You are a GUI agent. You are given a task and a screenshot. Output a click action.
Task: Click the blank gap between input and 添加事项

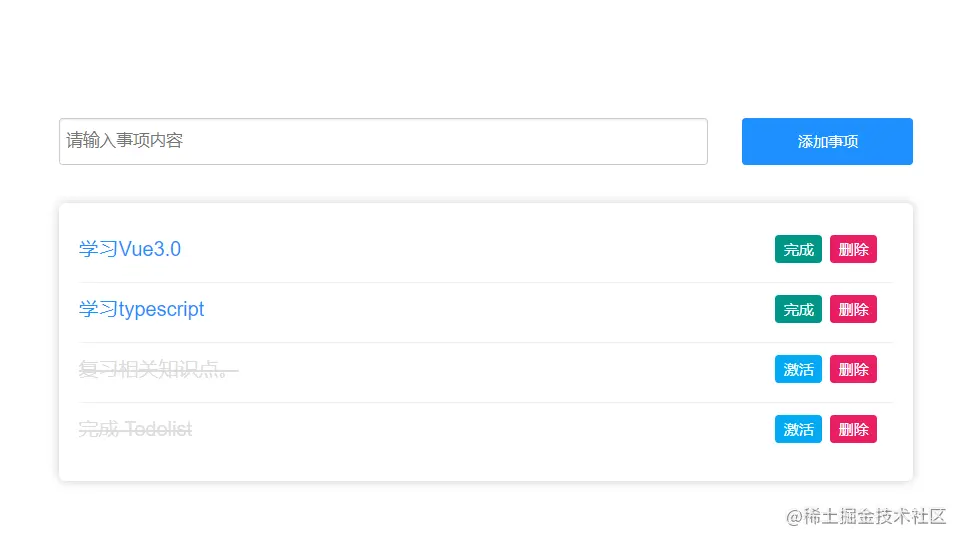tap(725, 141)
